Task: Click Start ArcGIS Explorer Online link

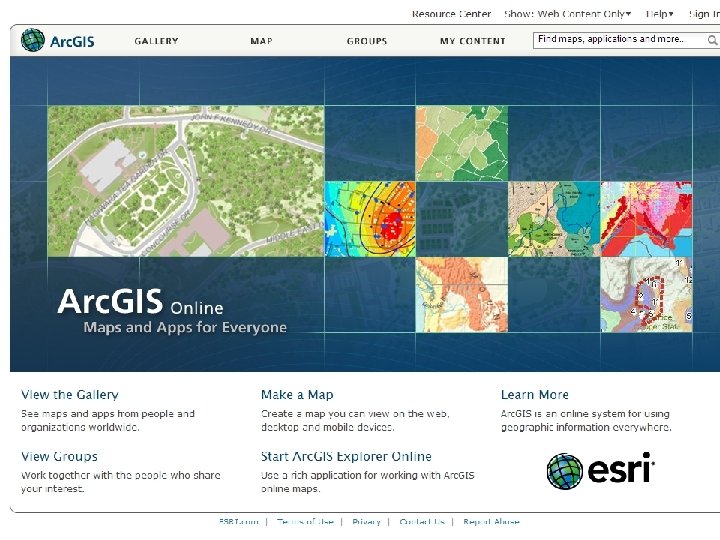Action: click(346, 456)
